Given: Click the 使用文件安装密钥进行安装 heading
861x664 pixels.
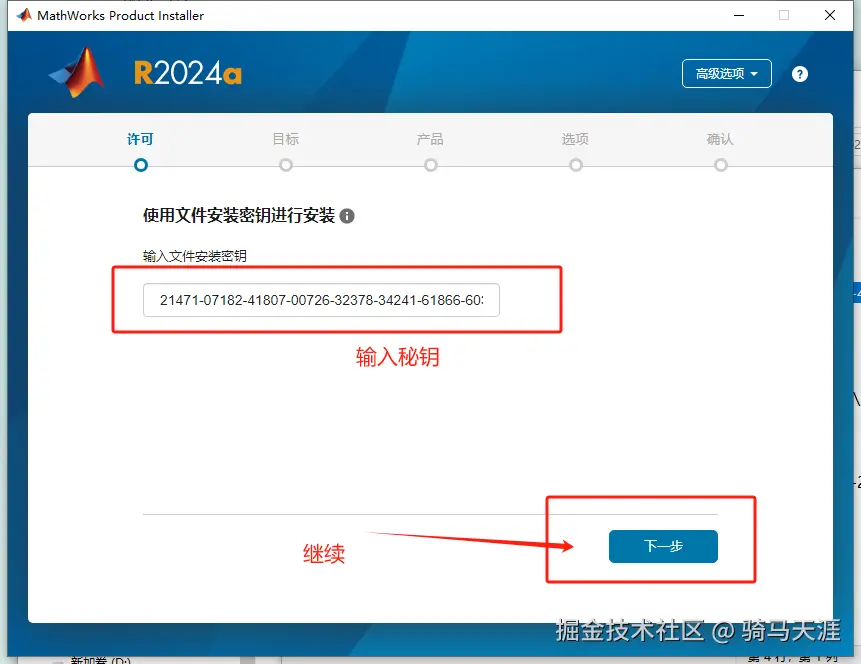Looking at the screenshot, I should (239, 215).
